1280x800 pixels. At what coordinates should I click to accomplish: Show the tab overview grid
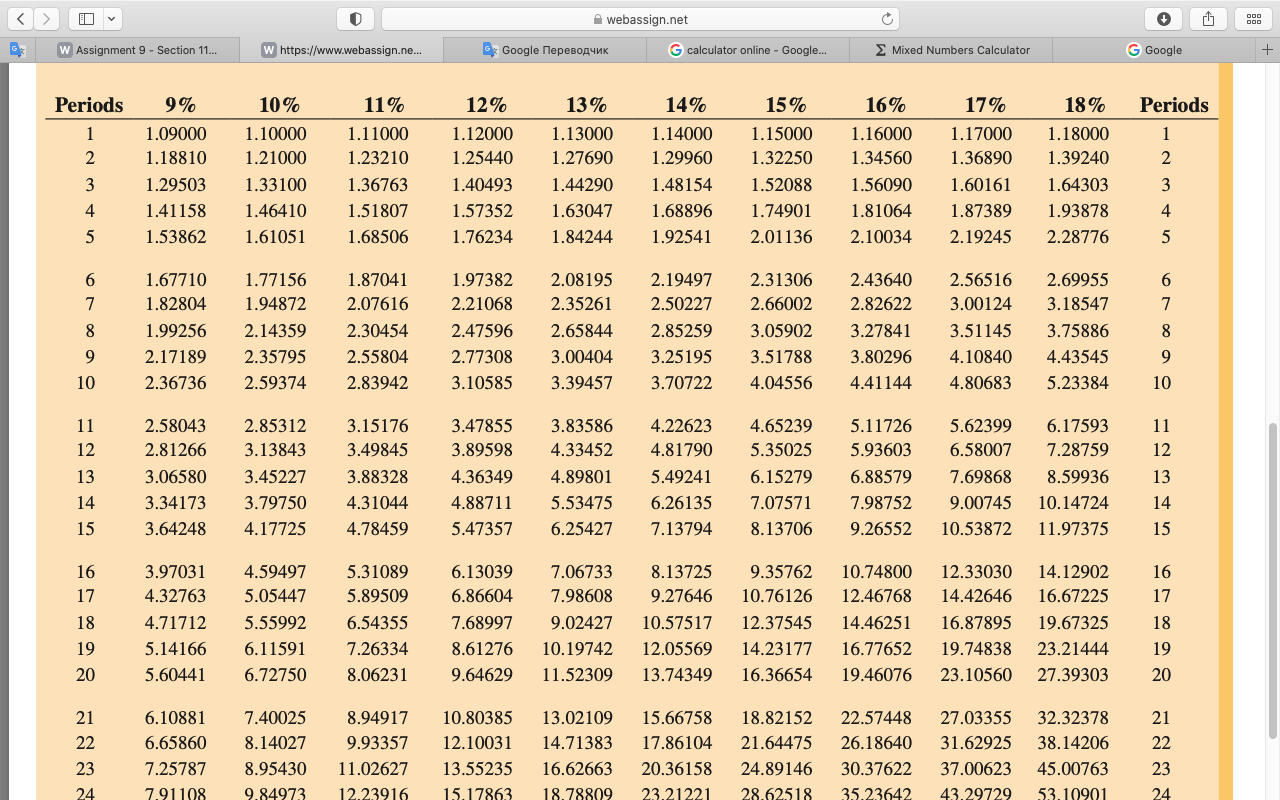[x=1254, y=19]
